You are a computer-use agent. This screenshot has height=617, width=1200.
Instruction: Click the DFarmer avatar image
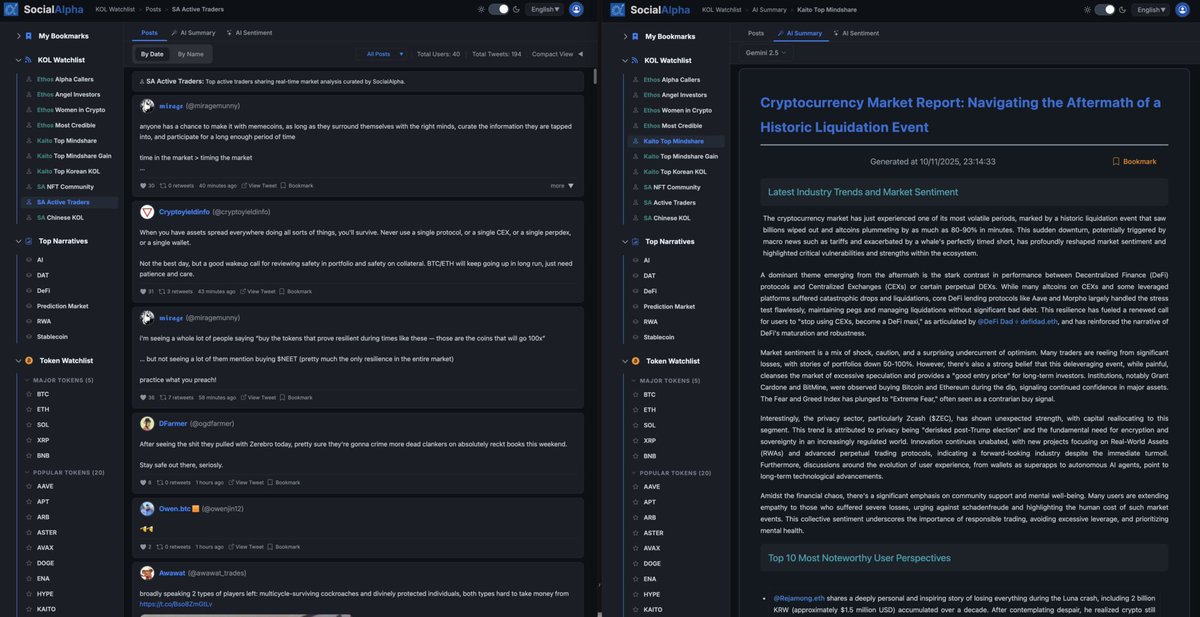(x=147, y=423)
